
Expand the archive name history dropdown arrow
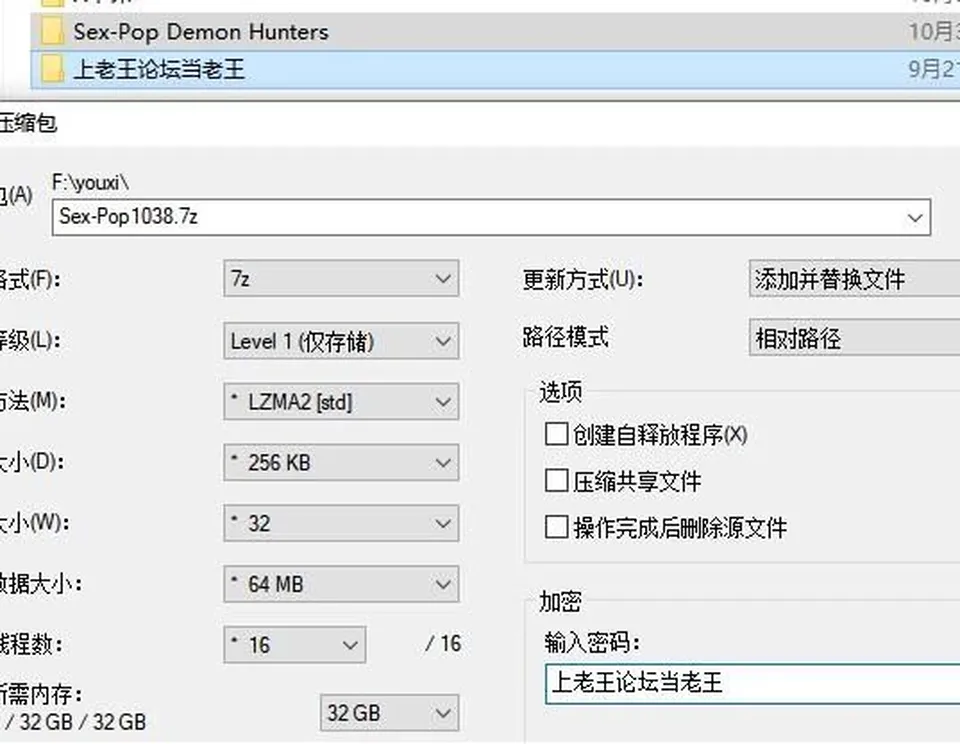click(915, 217)
